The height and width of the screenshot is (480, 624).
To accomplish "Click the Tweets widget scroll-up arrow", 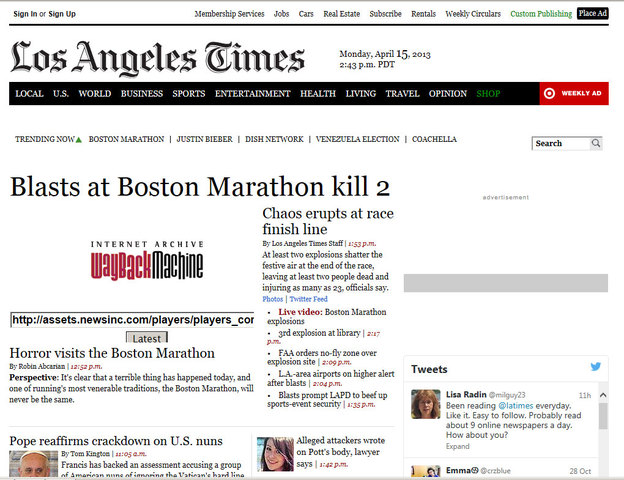I will 603,395.
